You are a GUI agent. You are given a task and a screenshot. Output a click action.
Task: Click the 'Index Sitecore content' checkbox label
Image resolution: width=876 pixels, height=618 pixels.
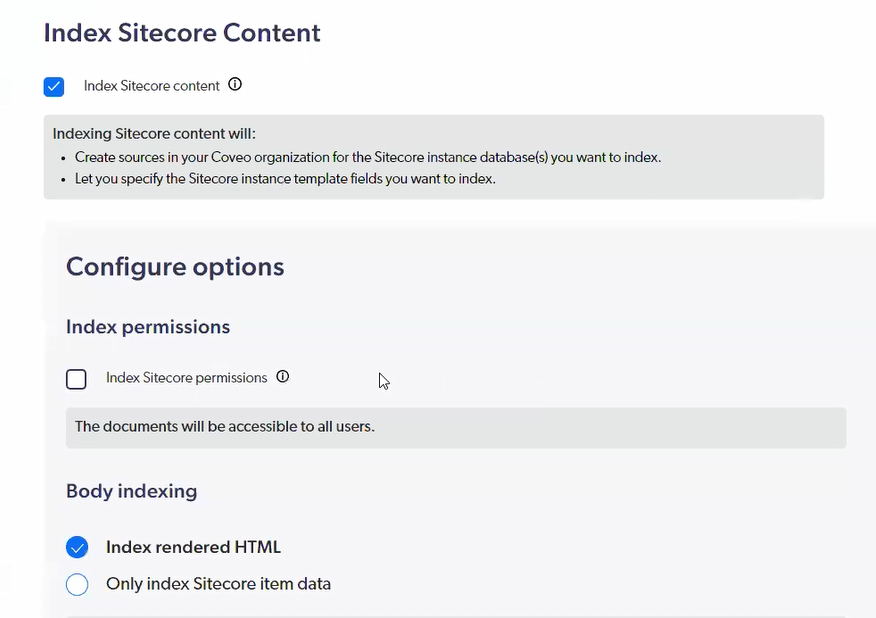tap(151, 86)
